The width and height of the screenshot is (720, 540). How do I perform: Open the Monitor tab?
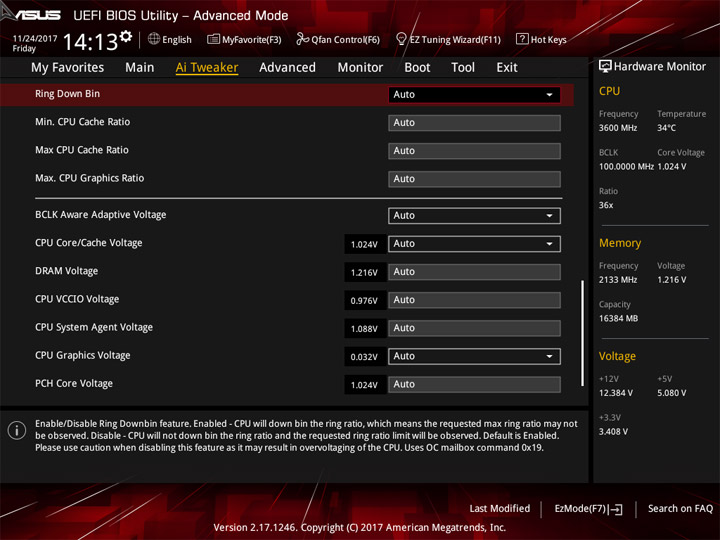point(360,68)
